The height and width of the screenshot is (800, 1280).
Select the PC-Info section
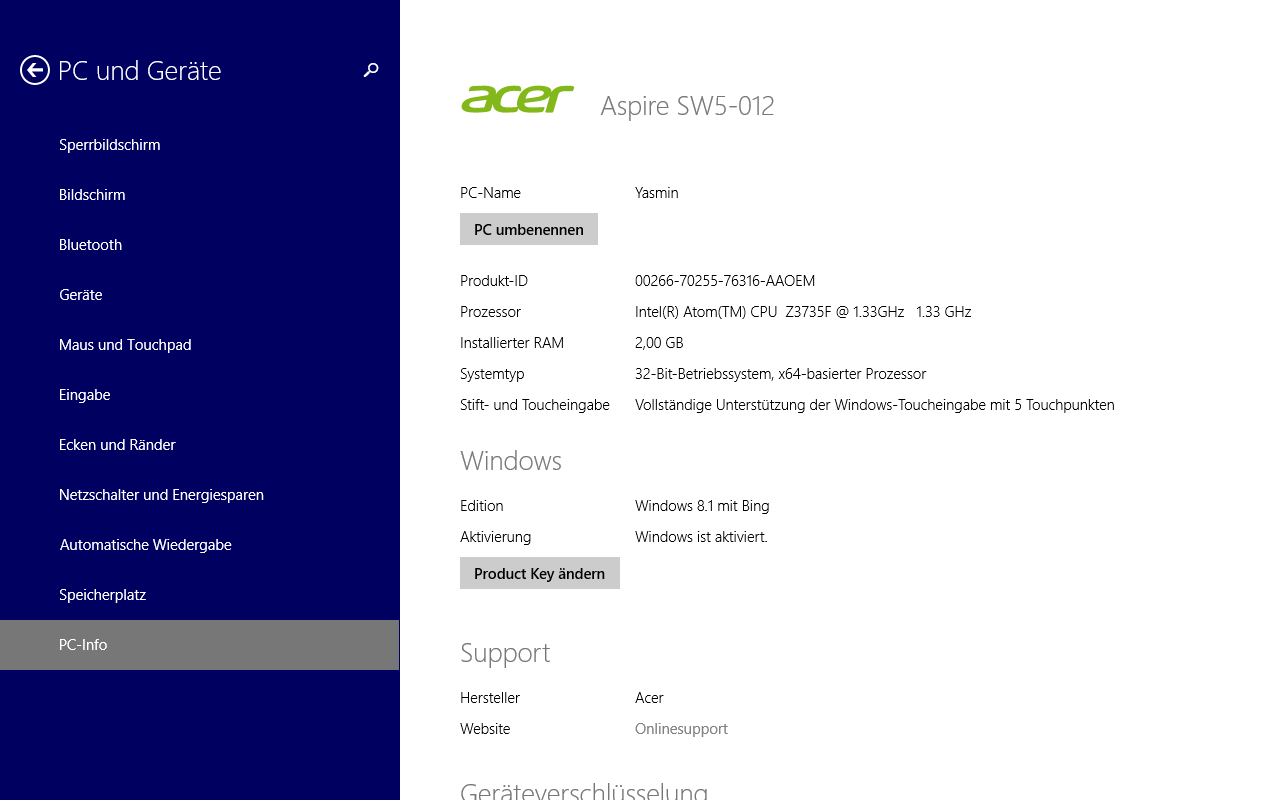(x=200, y=645)
